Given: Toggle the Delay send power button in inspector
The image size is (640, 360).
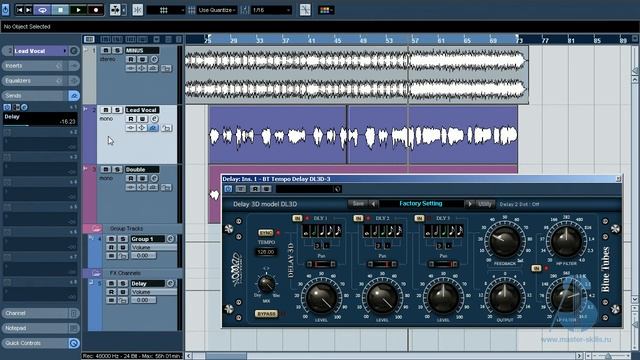Looking at the screenshot, I should pyautogui.click(x=7, y=107).
